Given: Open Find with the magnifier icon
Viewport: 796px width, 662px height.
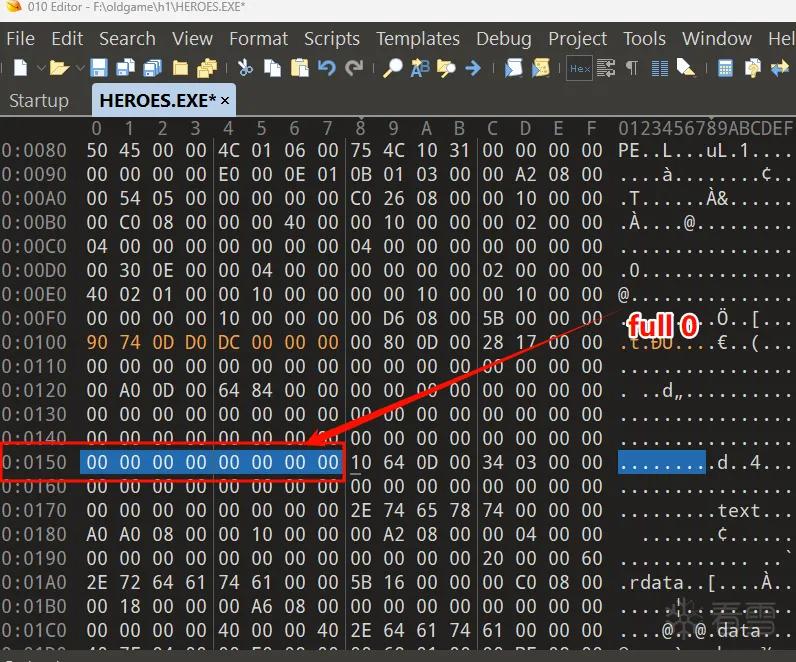Looking at the screenshot, I should 392,68.
